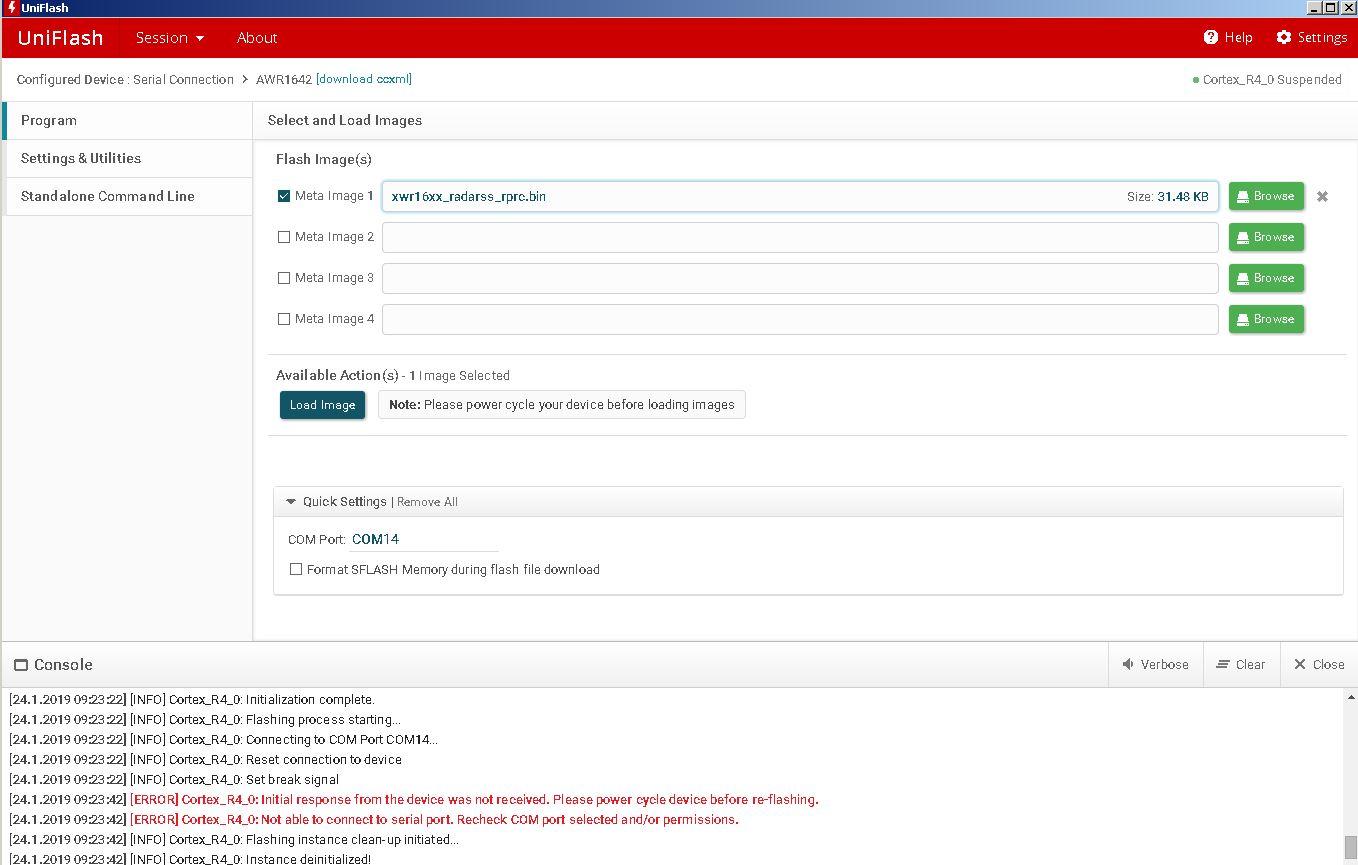This screenshot has width=1358, height=865.
Task: Click the console scrollbar thumb
Action: (x=1350, y=847)
